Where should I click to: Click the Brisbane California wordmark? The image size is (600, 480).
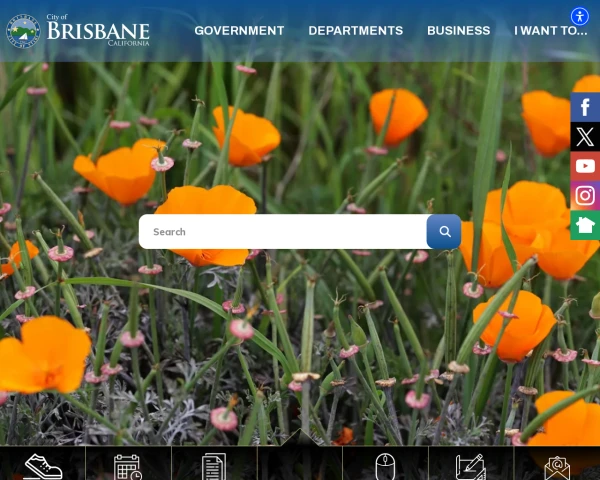tap(98, 31)
